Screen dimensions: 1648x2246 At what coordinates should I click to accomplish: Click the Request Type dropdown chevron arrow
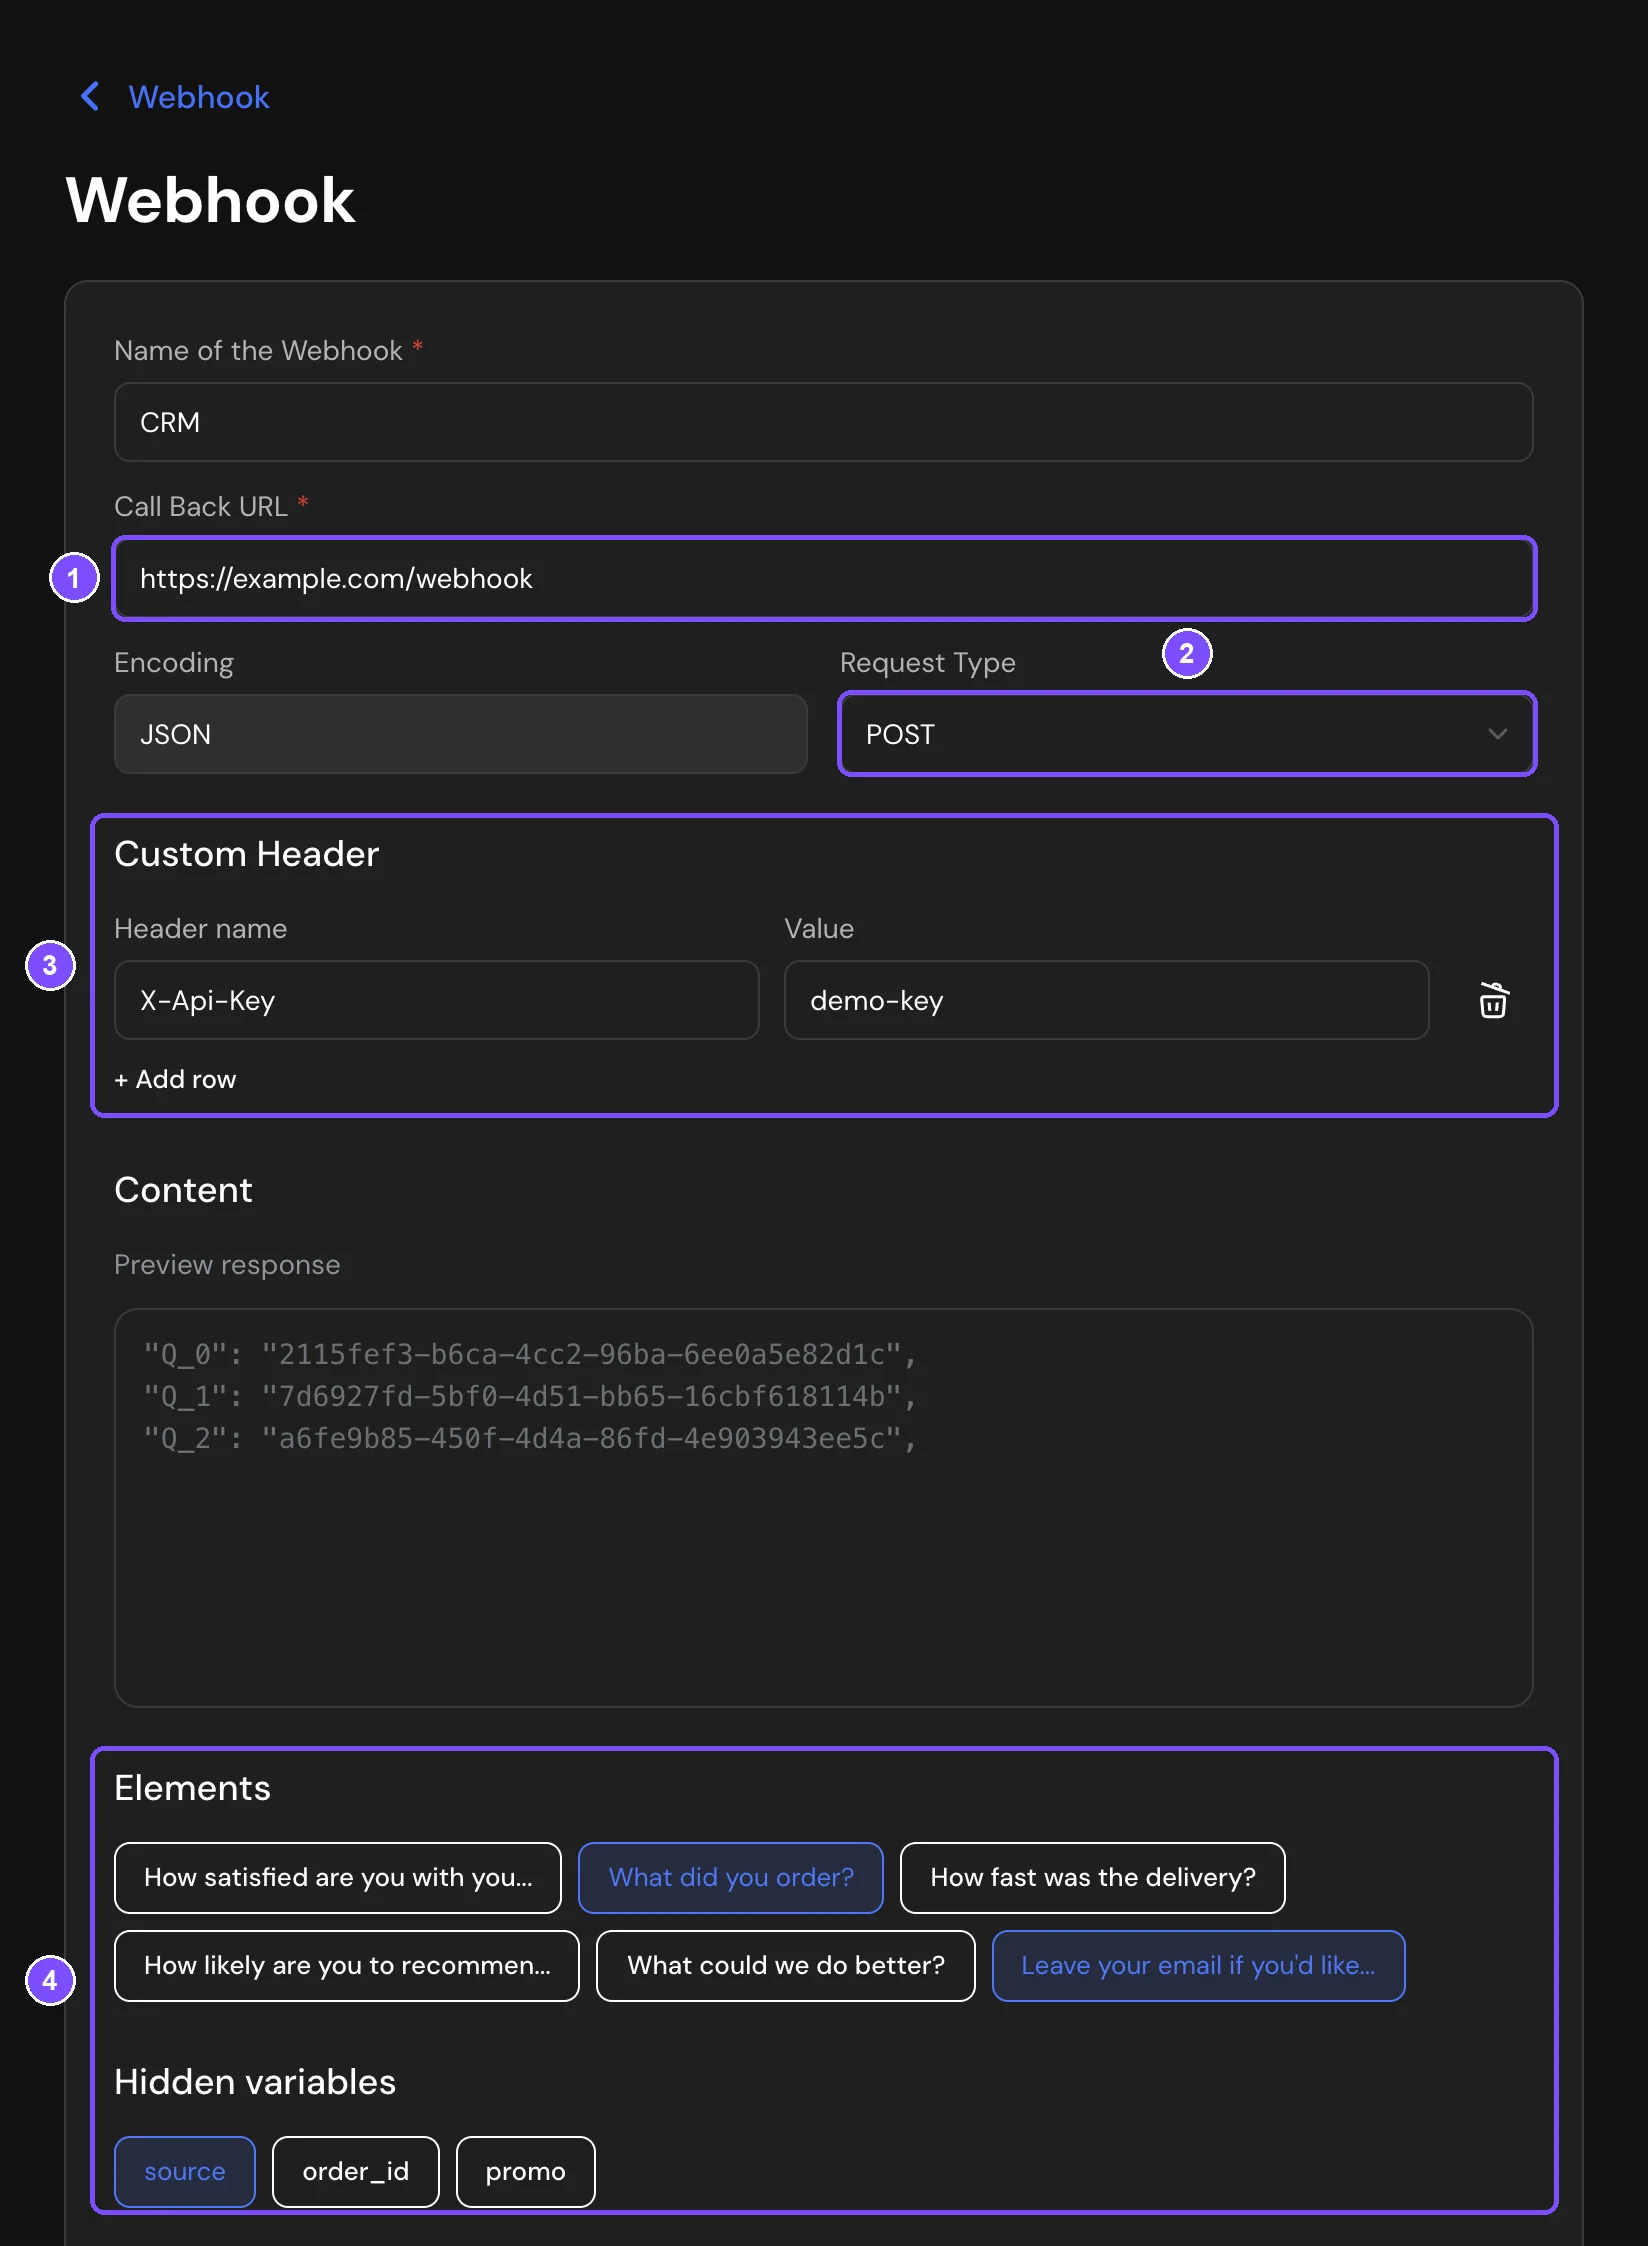tap(1497, 734)
